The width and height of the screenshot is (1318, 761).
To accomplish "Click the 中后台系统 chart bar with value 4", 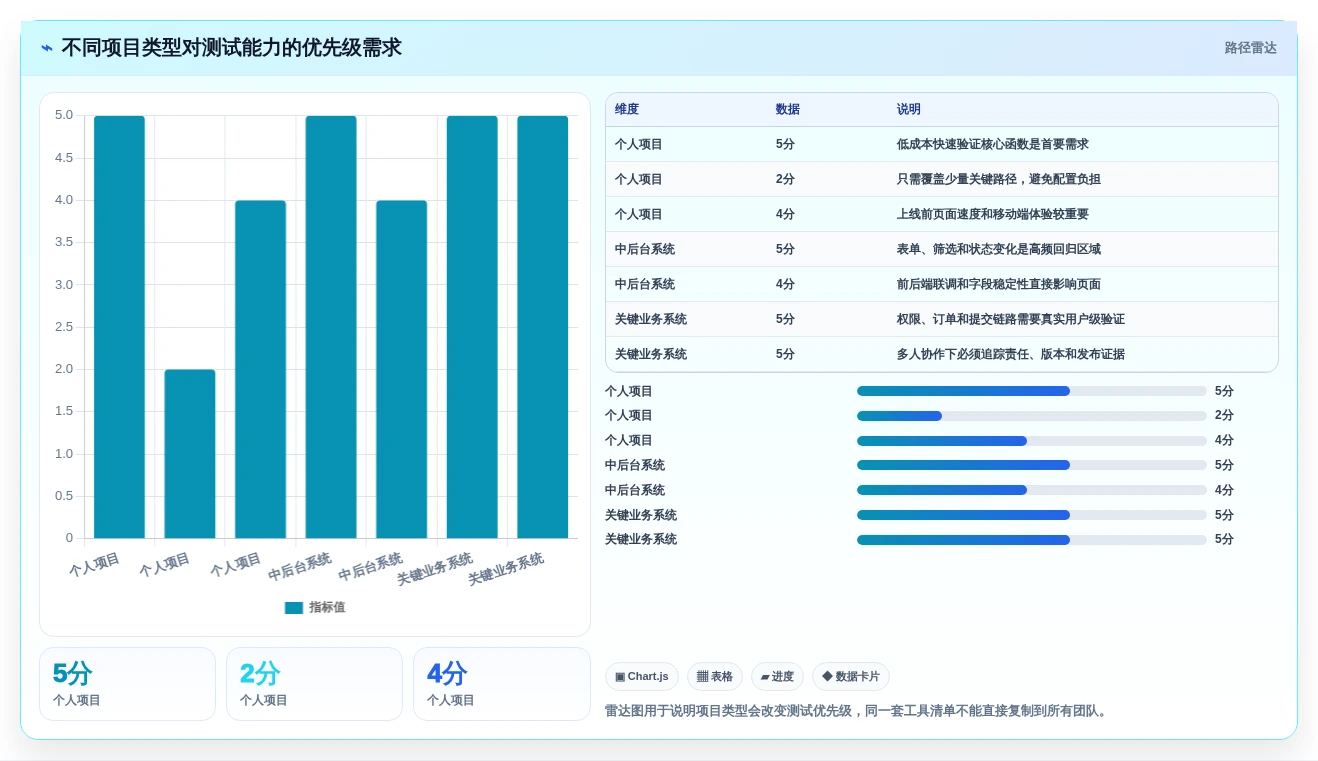I will pos(401,369).
